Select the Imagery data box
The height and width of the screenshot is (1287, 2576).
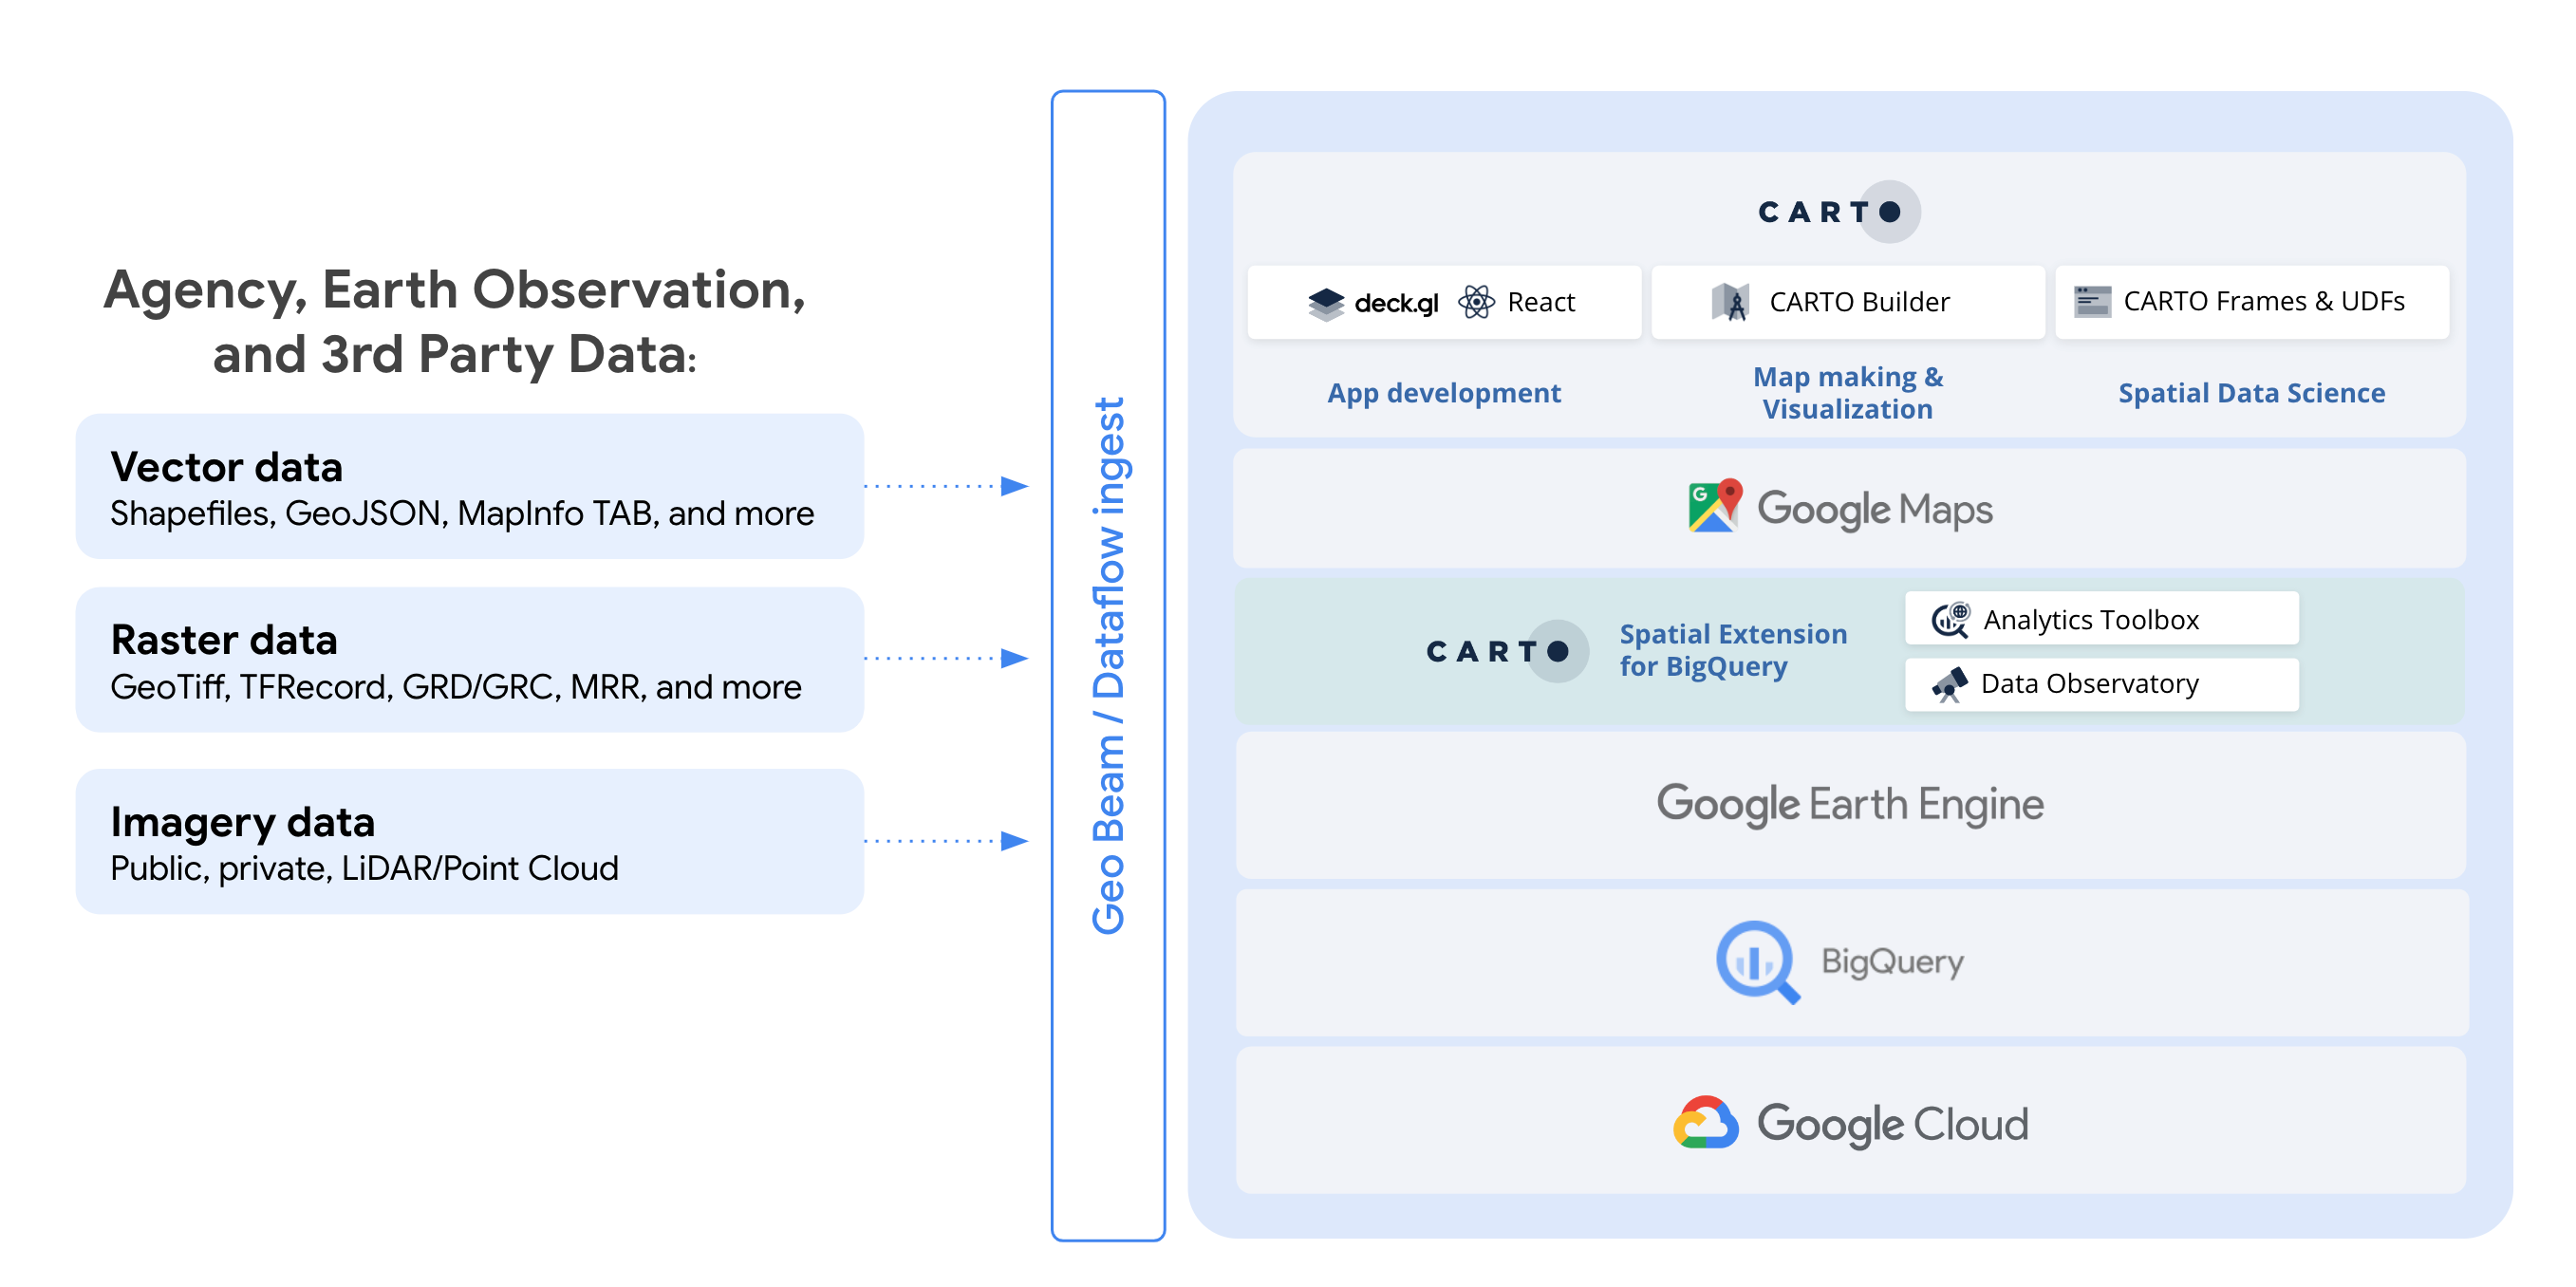tap(469, 842)
